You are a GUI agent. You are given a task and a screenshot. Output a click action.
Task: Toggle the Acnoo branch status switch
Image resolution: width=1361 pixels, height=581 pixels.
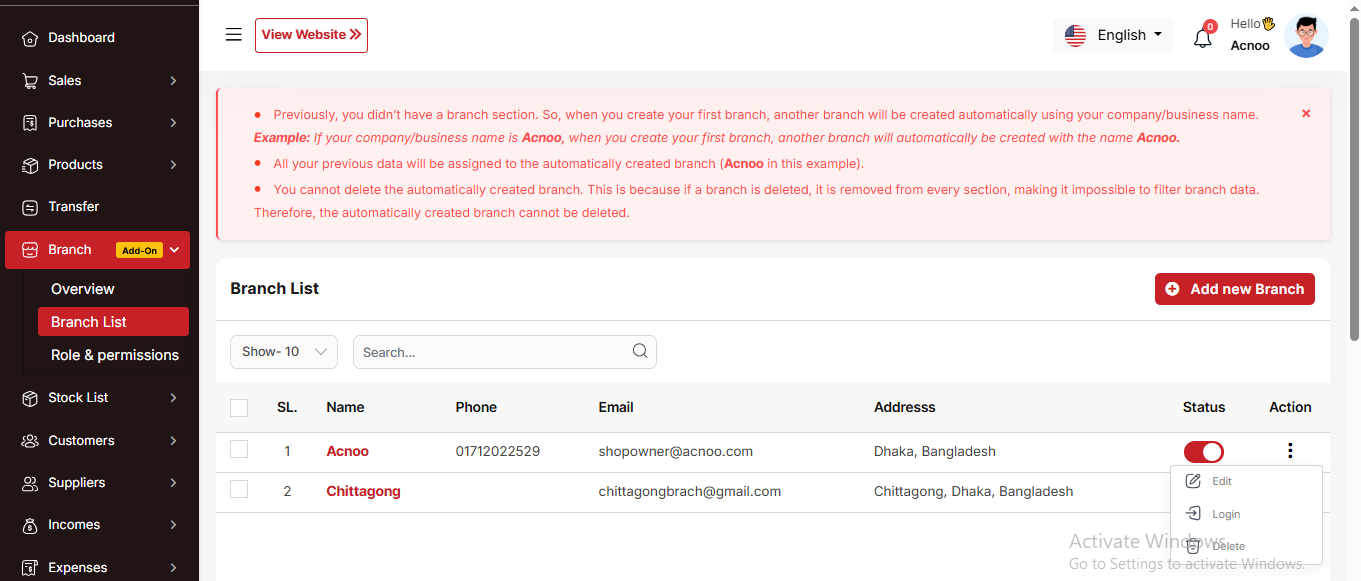[x=1203, y=452]
